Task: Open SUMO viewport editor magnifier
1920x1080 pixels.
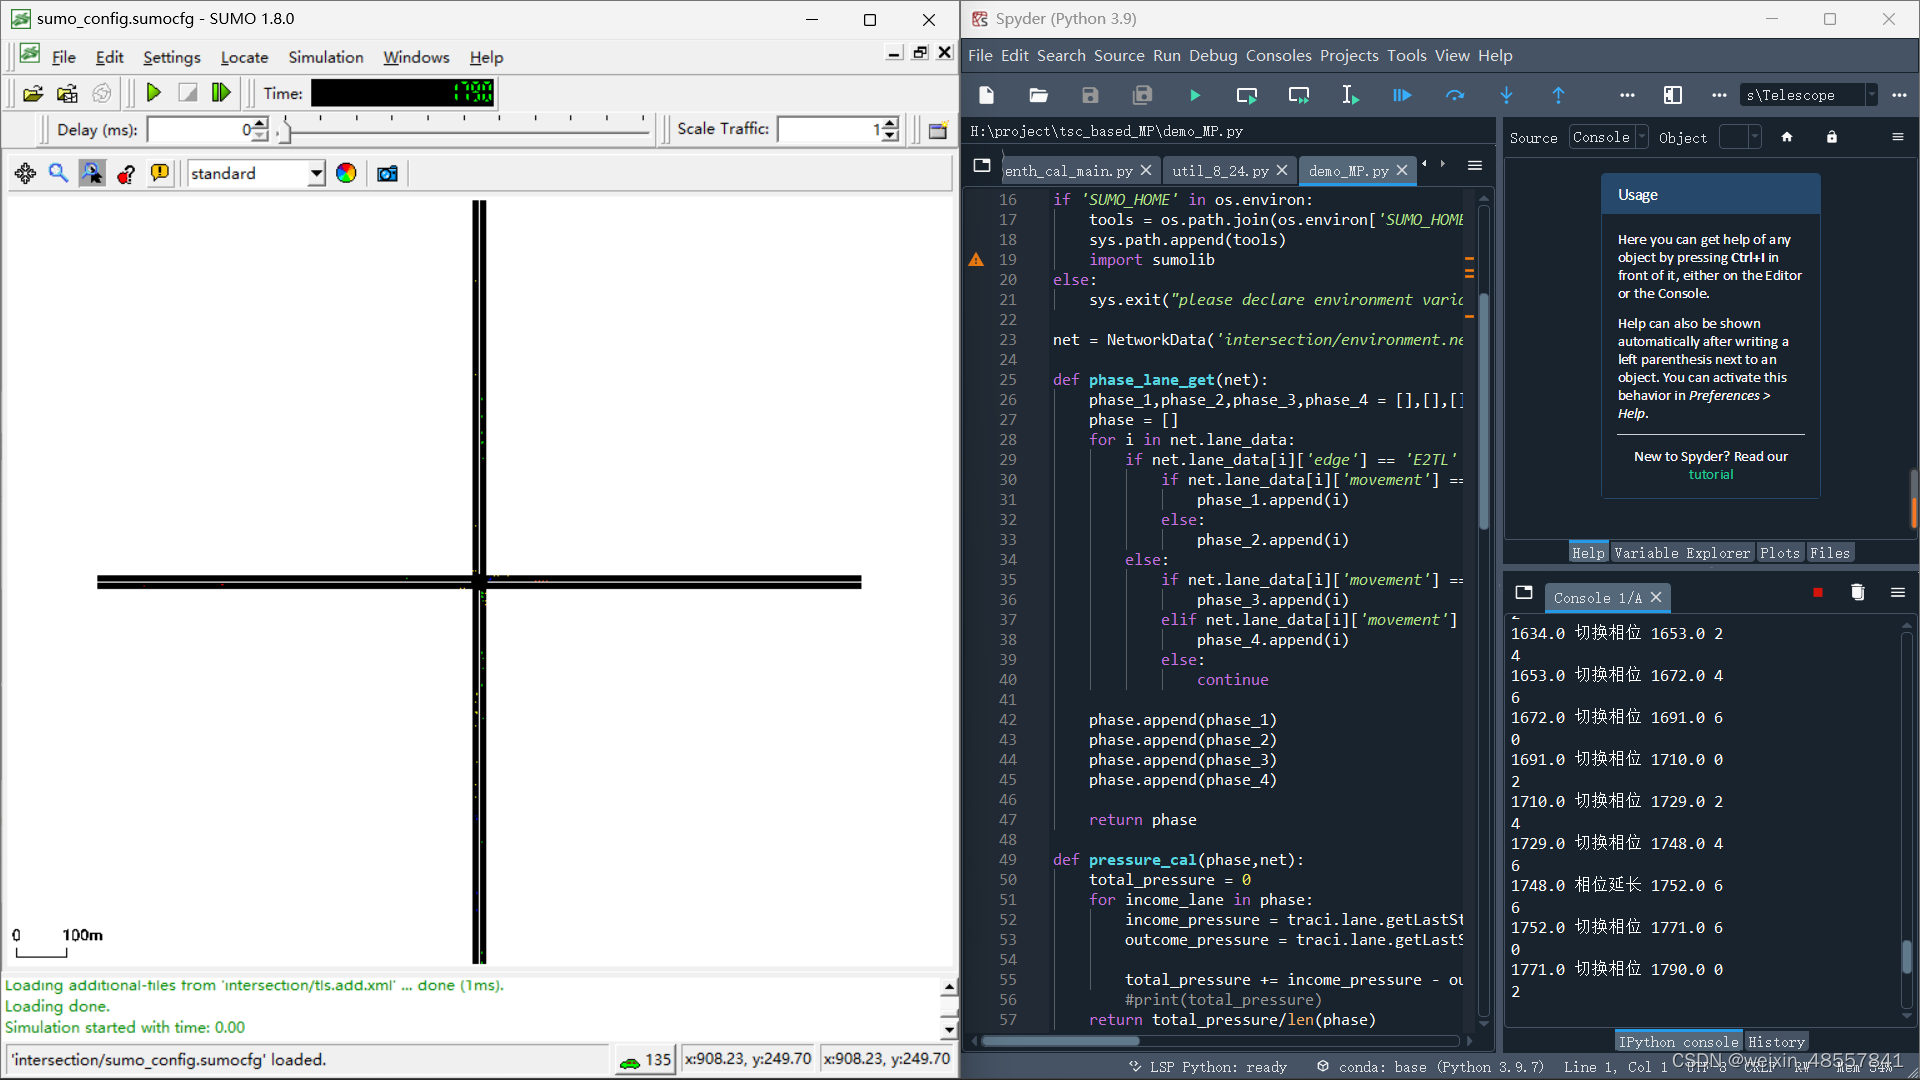Action: [x=59, y=173]
